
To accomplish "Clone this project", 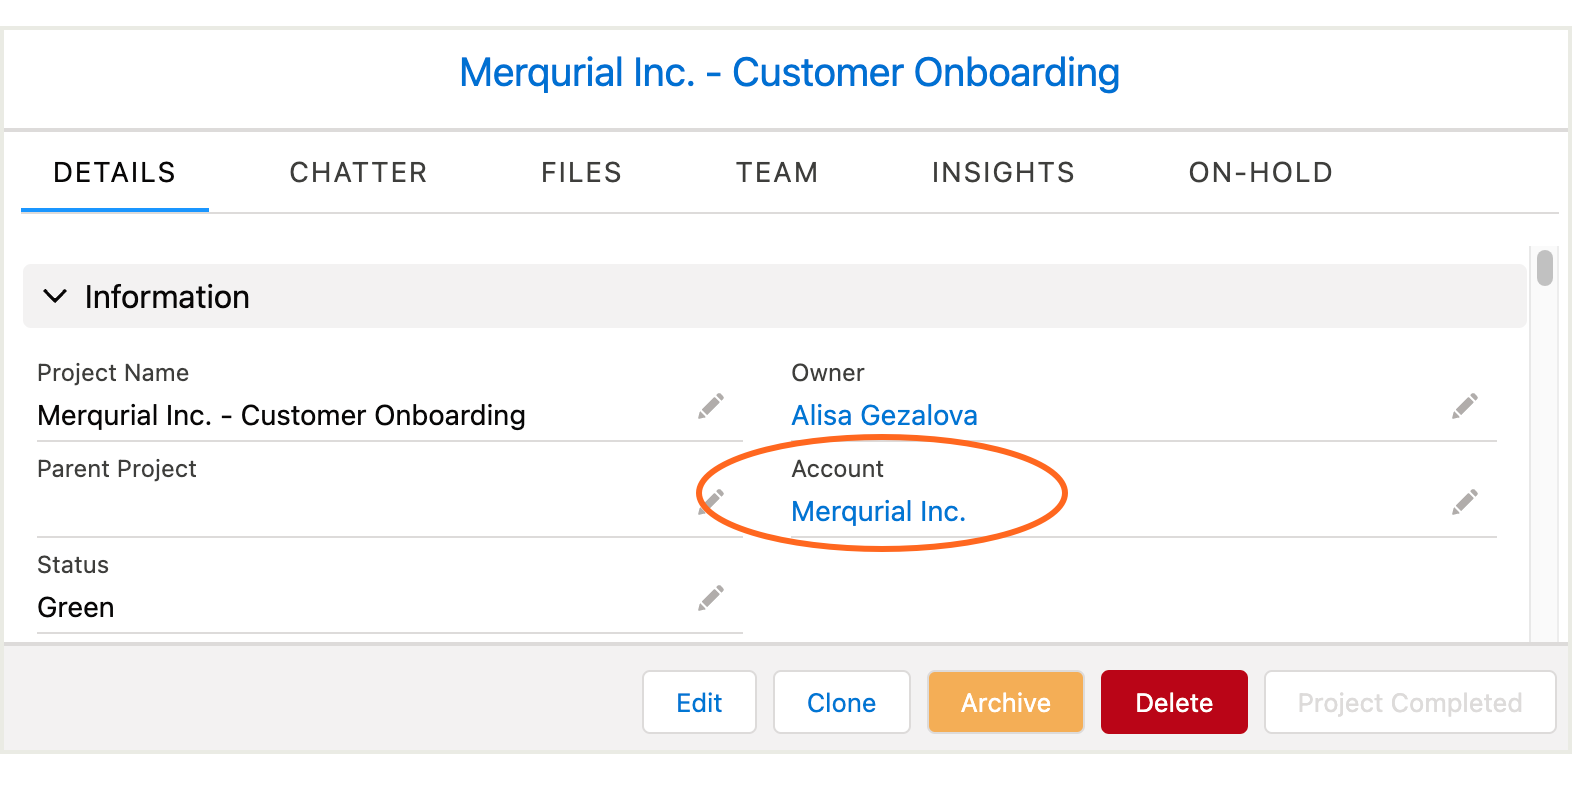I will [x=841, y=702].
